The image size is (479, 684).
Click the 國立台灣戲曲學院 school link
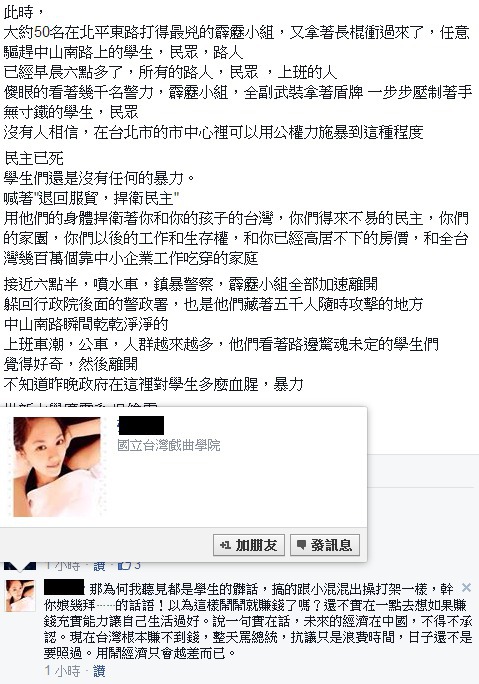tap(169, 445)
